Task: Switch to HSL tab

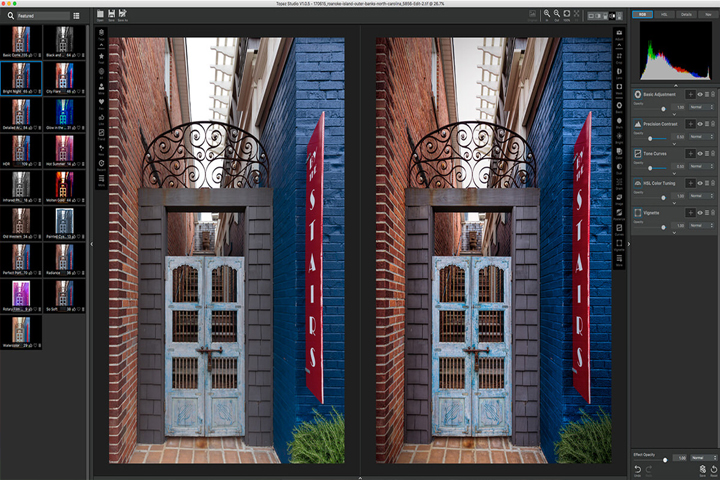Action: (x=664, y=15)
